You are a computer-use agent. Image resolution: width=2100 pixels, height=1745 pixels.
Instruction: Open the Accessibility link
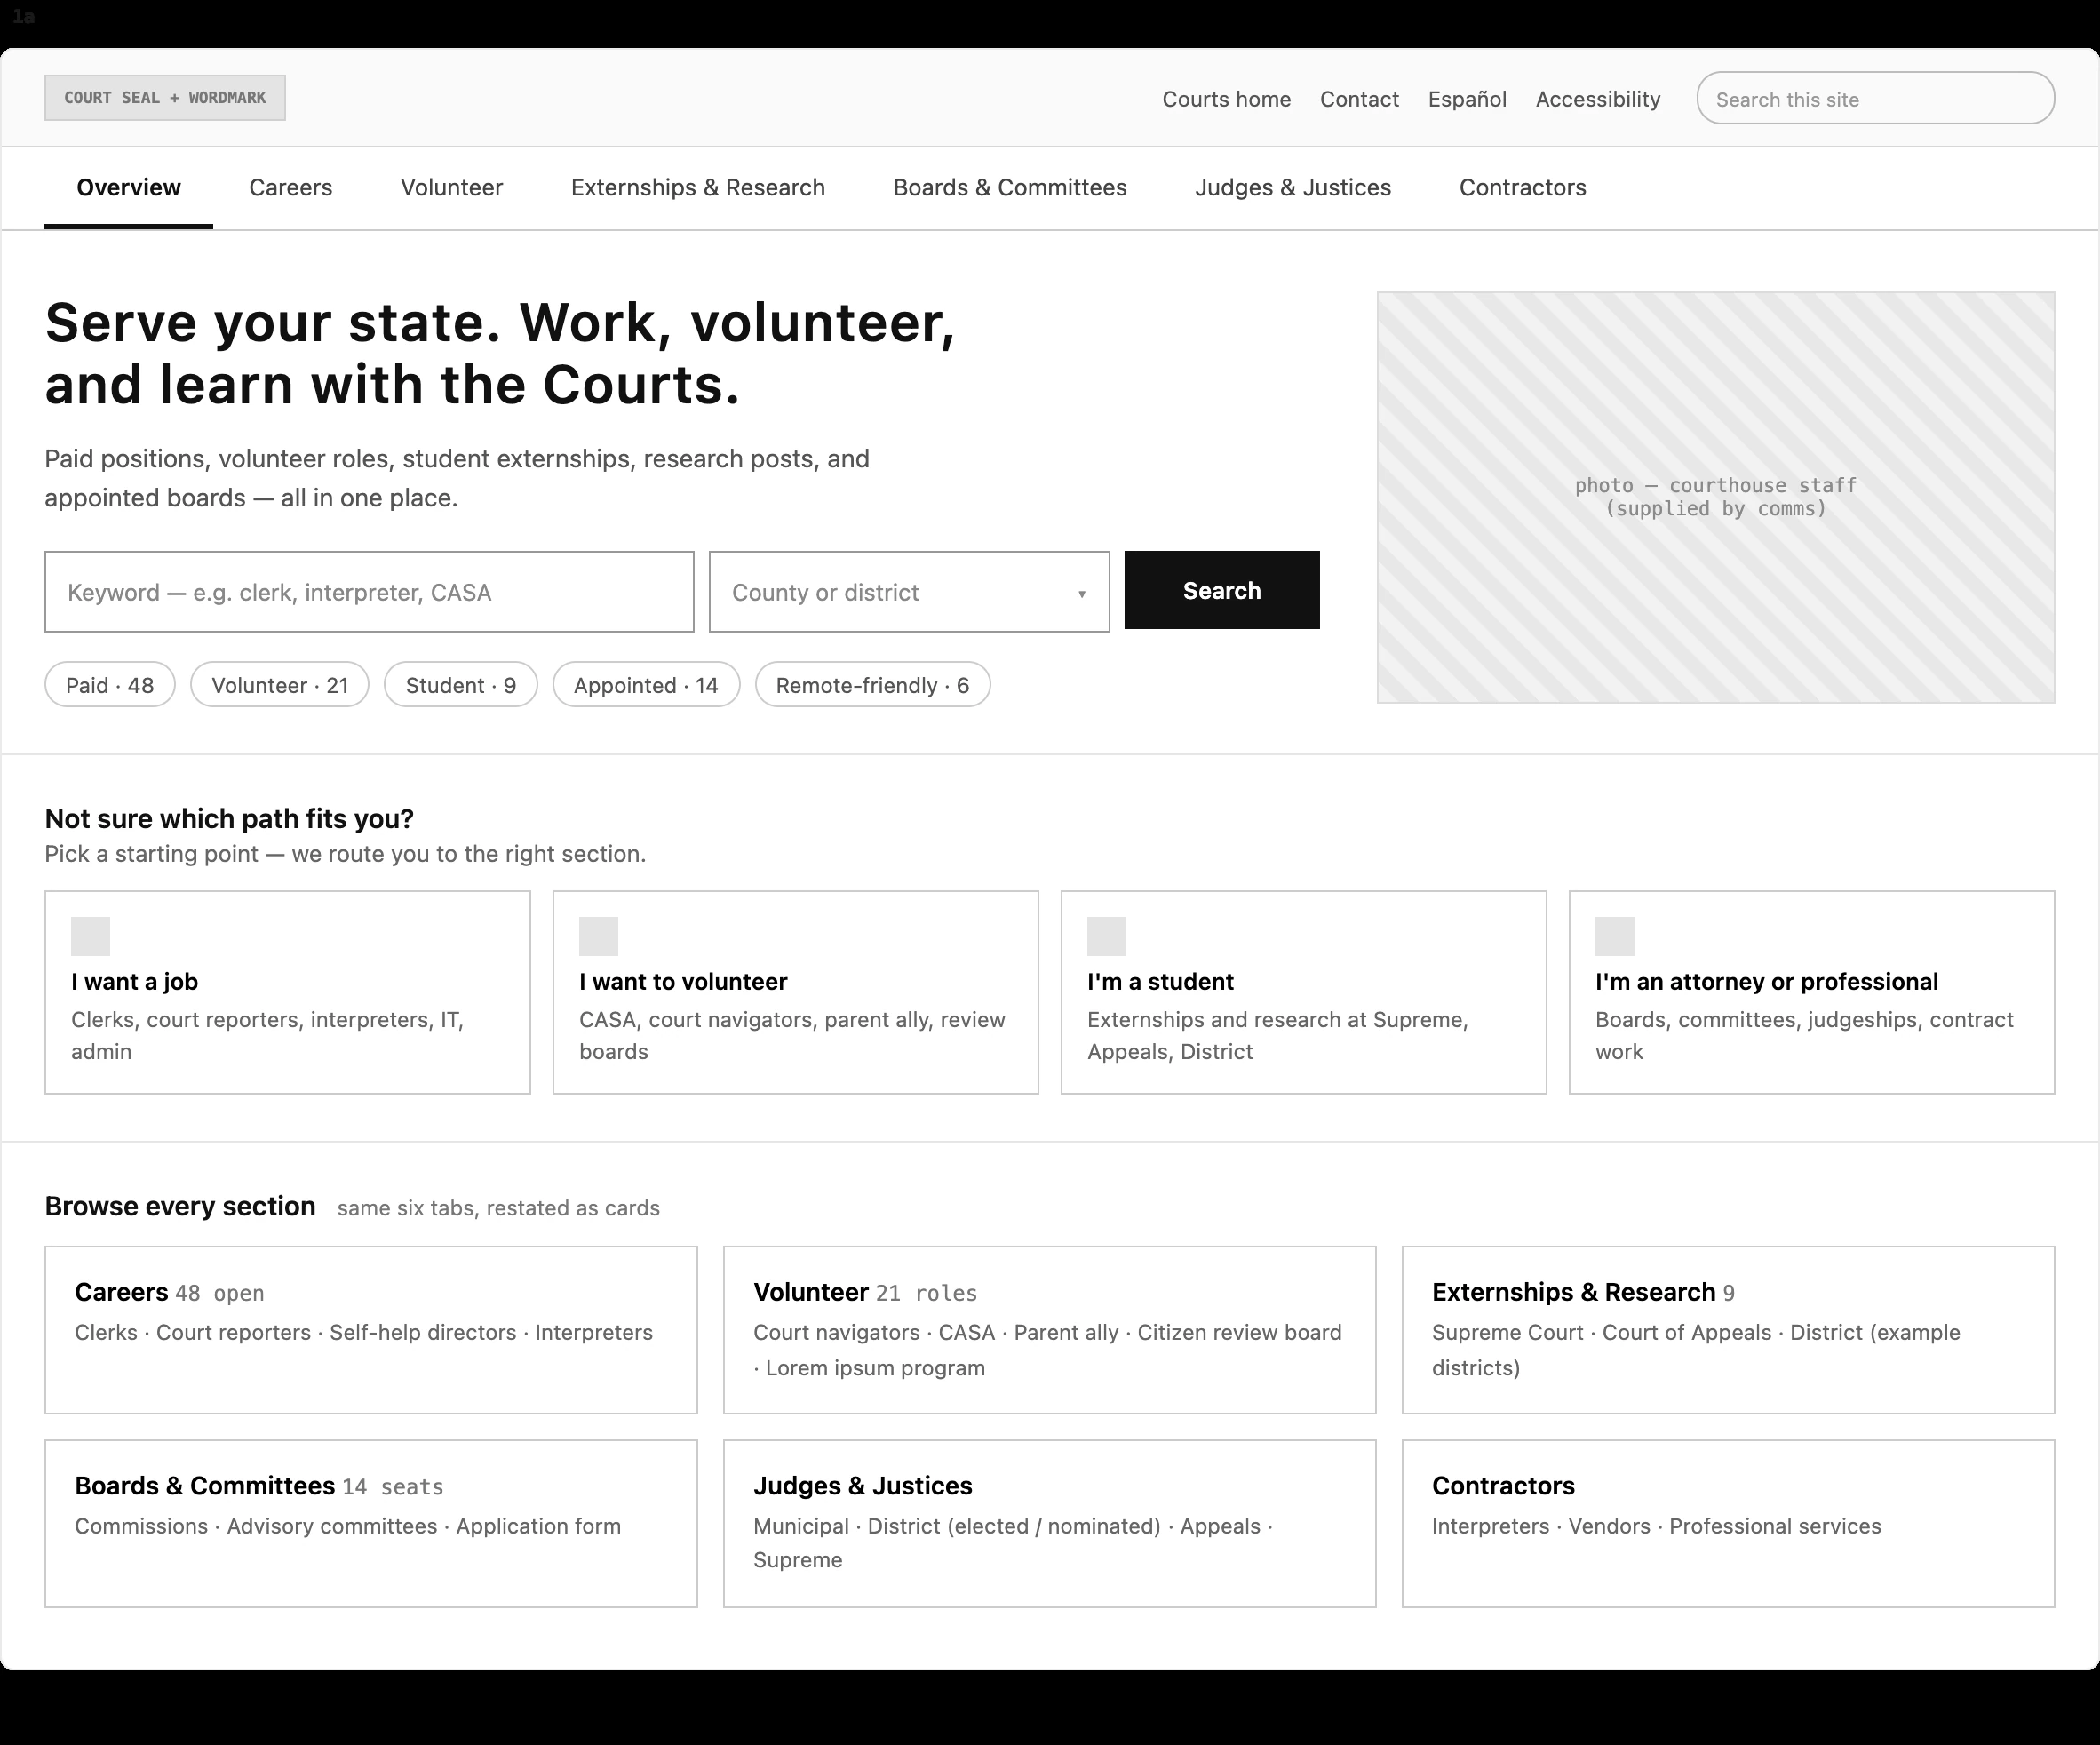(1598, 99)
